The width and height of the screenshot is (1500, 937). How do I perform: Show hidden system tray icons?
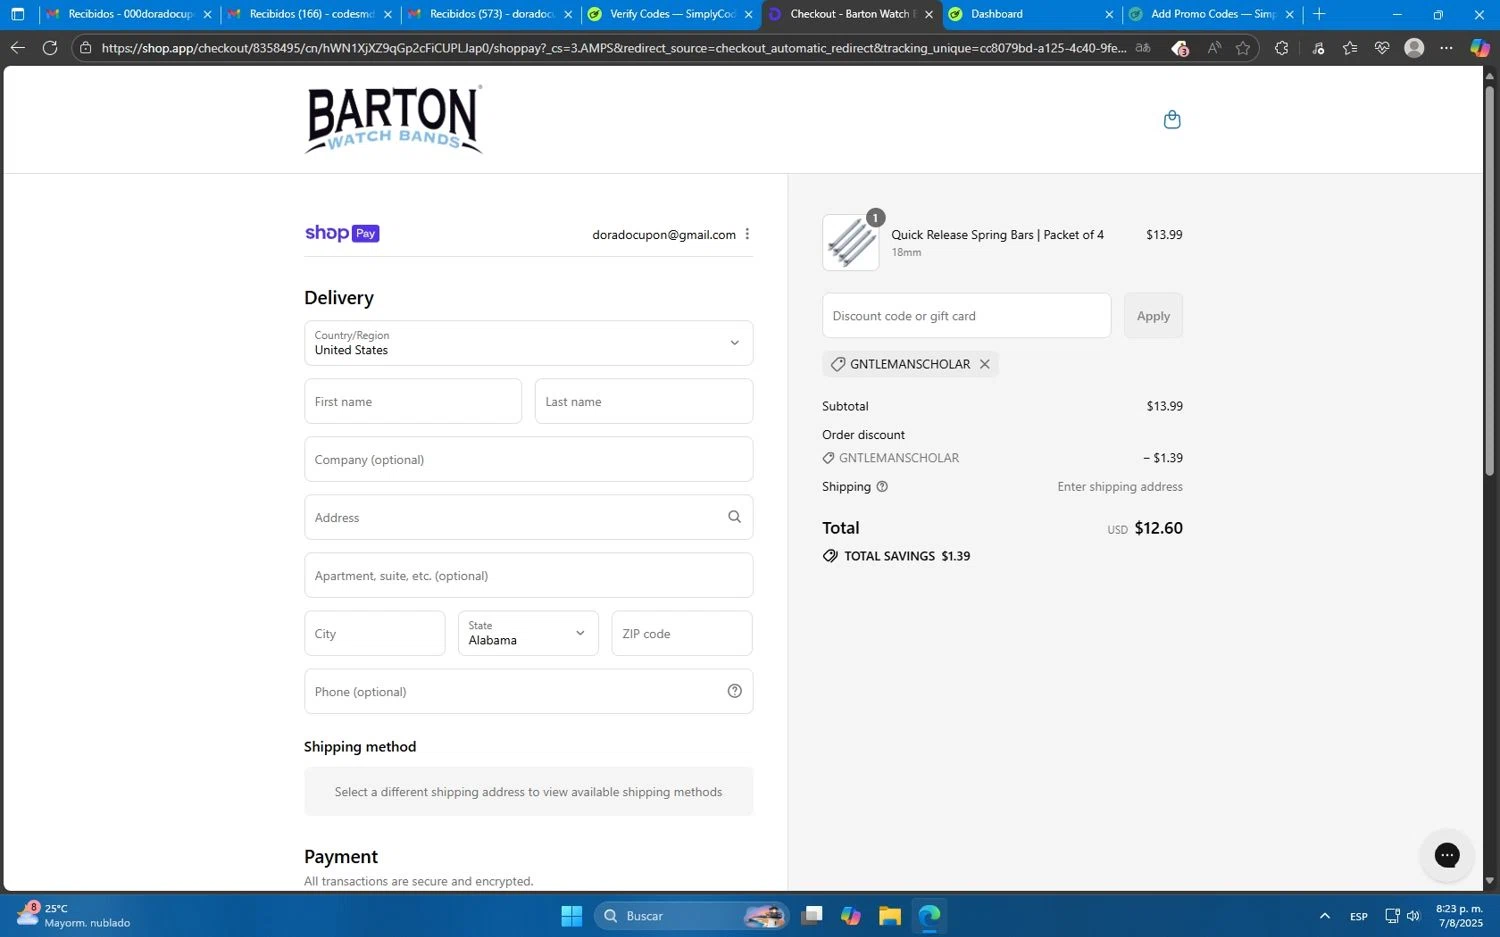(x=1324, y=916)
